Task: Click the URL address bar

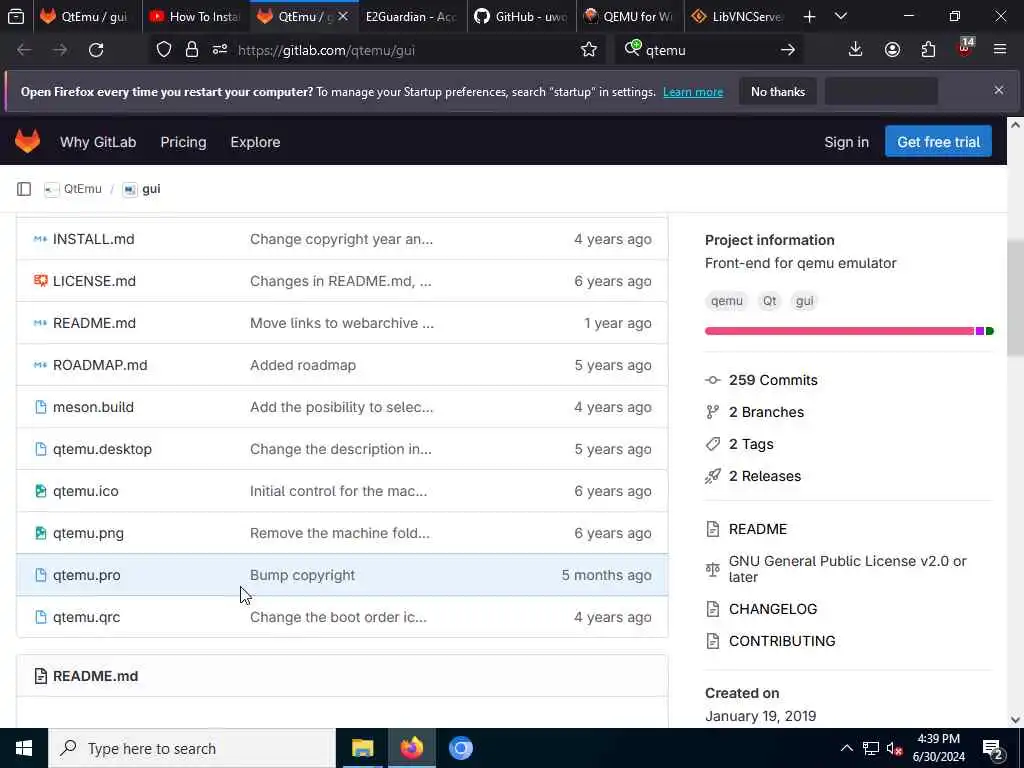Action: click(405, 50)
